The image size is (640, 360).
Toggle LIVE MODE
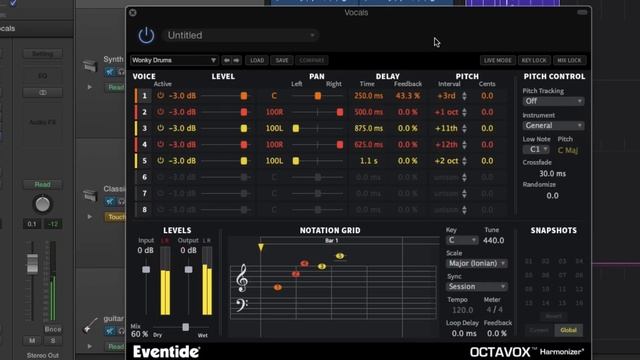[498, 60]
